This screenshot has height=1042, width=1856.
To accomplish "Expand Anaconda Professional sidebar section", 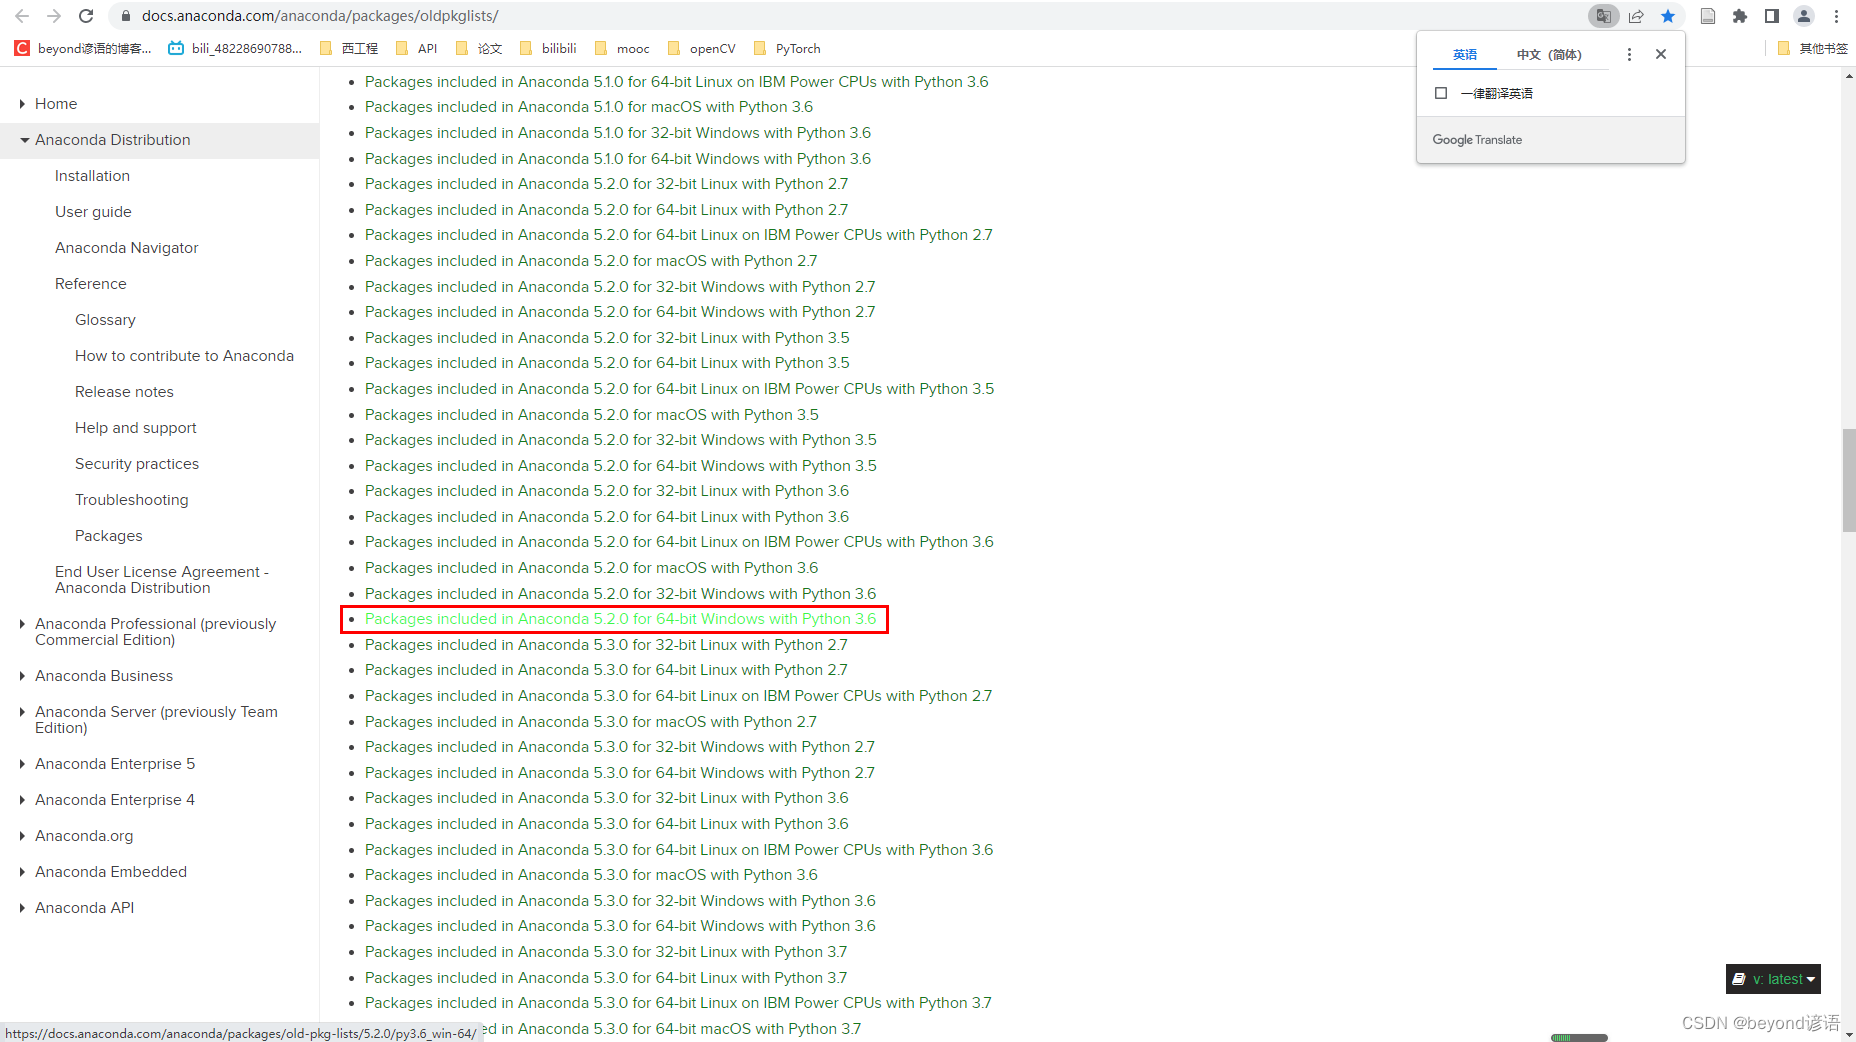I will tap(22, 624).
